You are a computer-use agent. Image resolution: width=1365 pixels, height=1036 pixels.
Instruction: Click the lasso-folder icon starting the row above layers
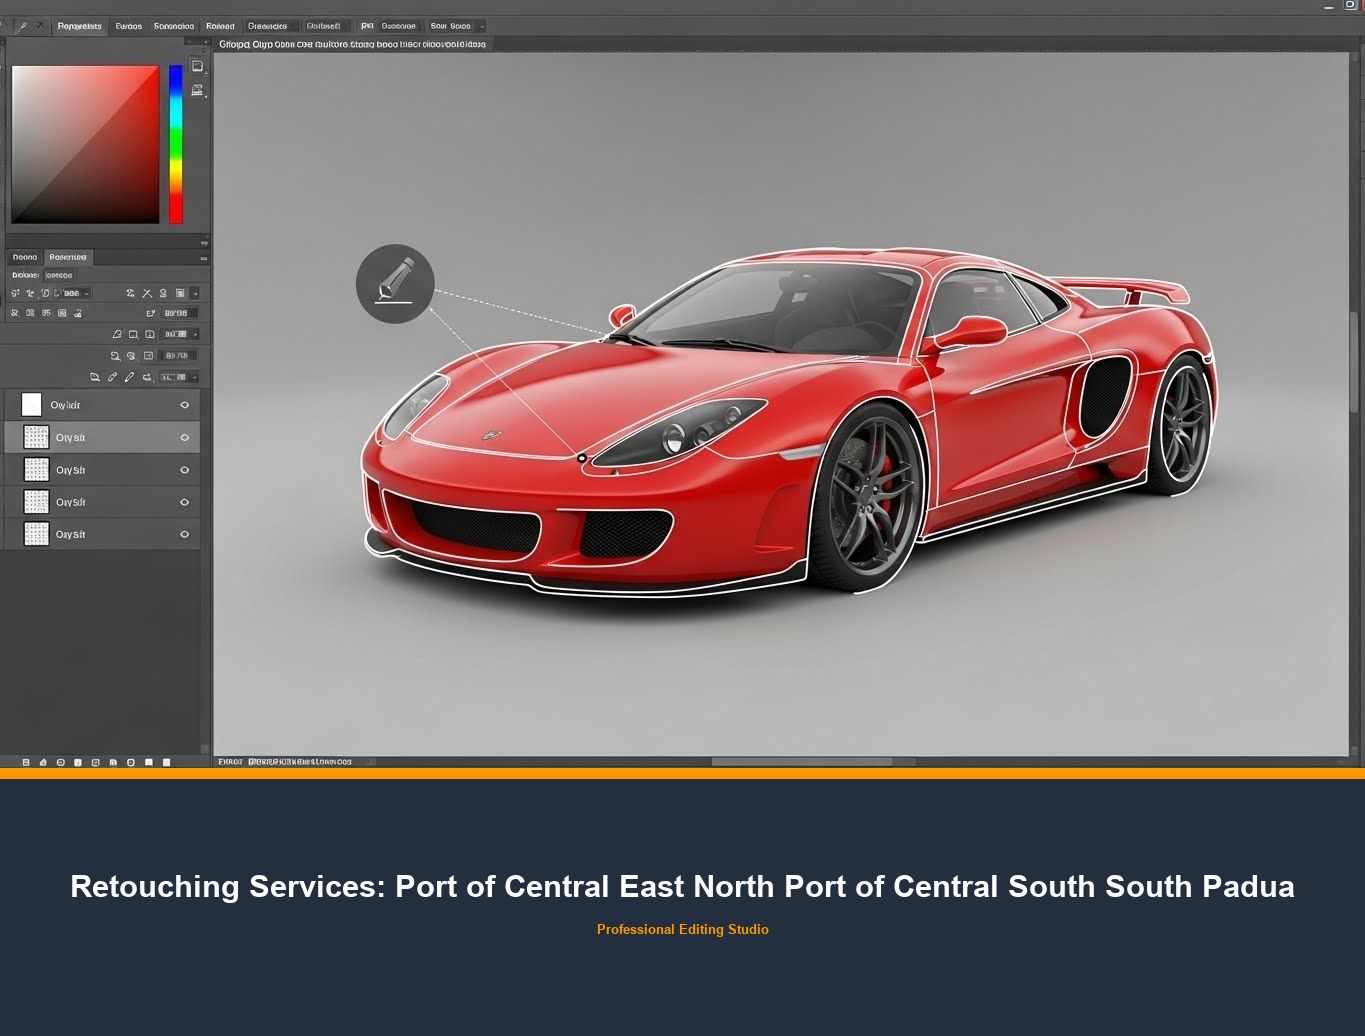tap(95, 377)
